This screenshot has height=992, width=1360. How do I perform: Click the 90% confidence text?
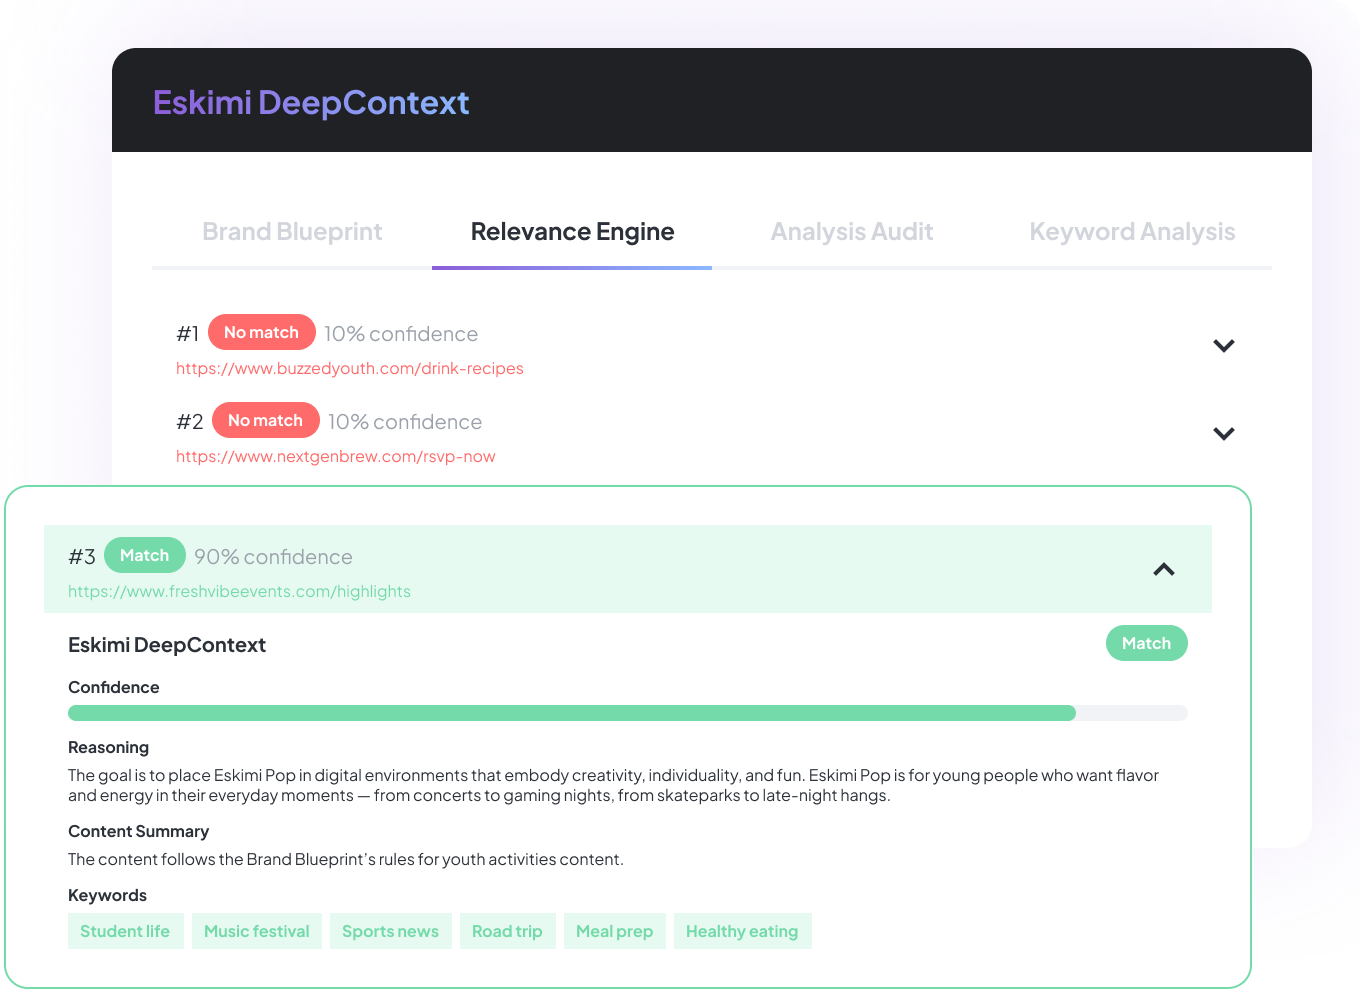coord(273,557)
